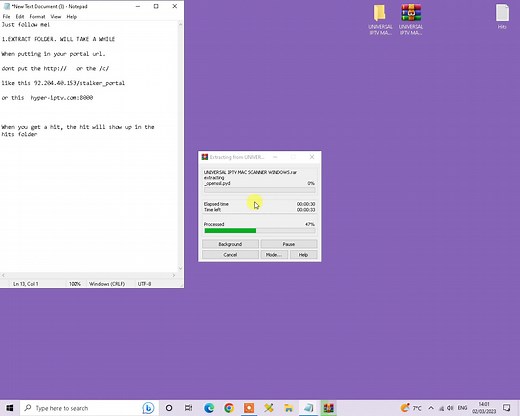Open File Explorer from the taskbar
520x416 pixels.
point(289,408)
